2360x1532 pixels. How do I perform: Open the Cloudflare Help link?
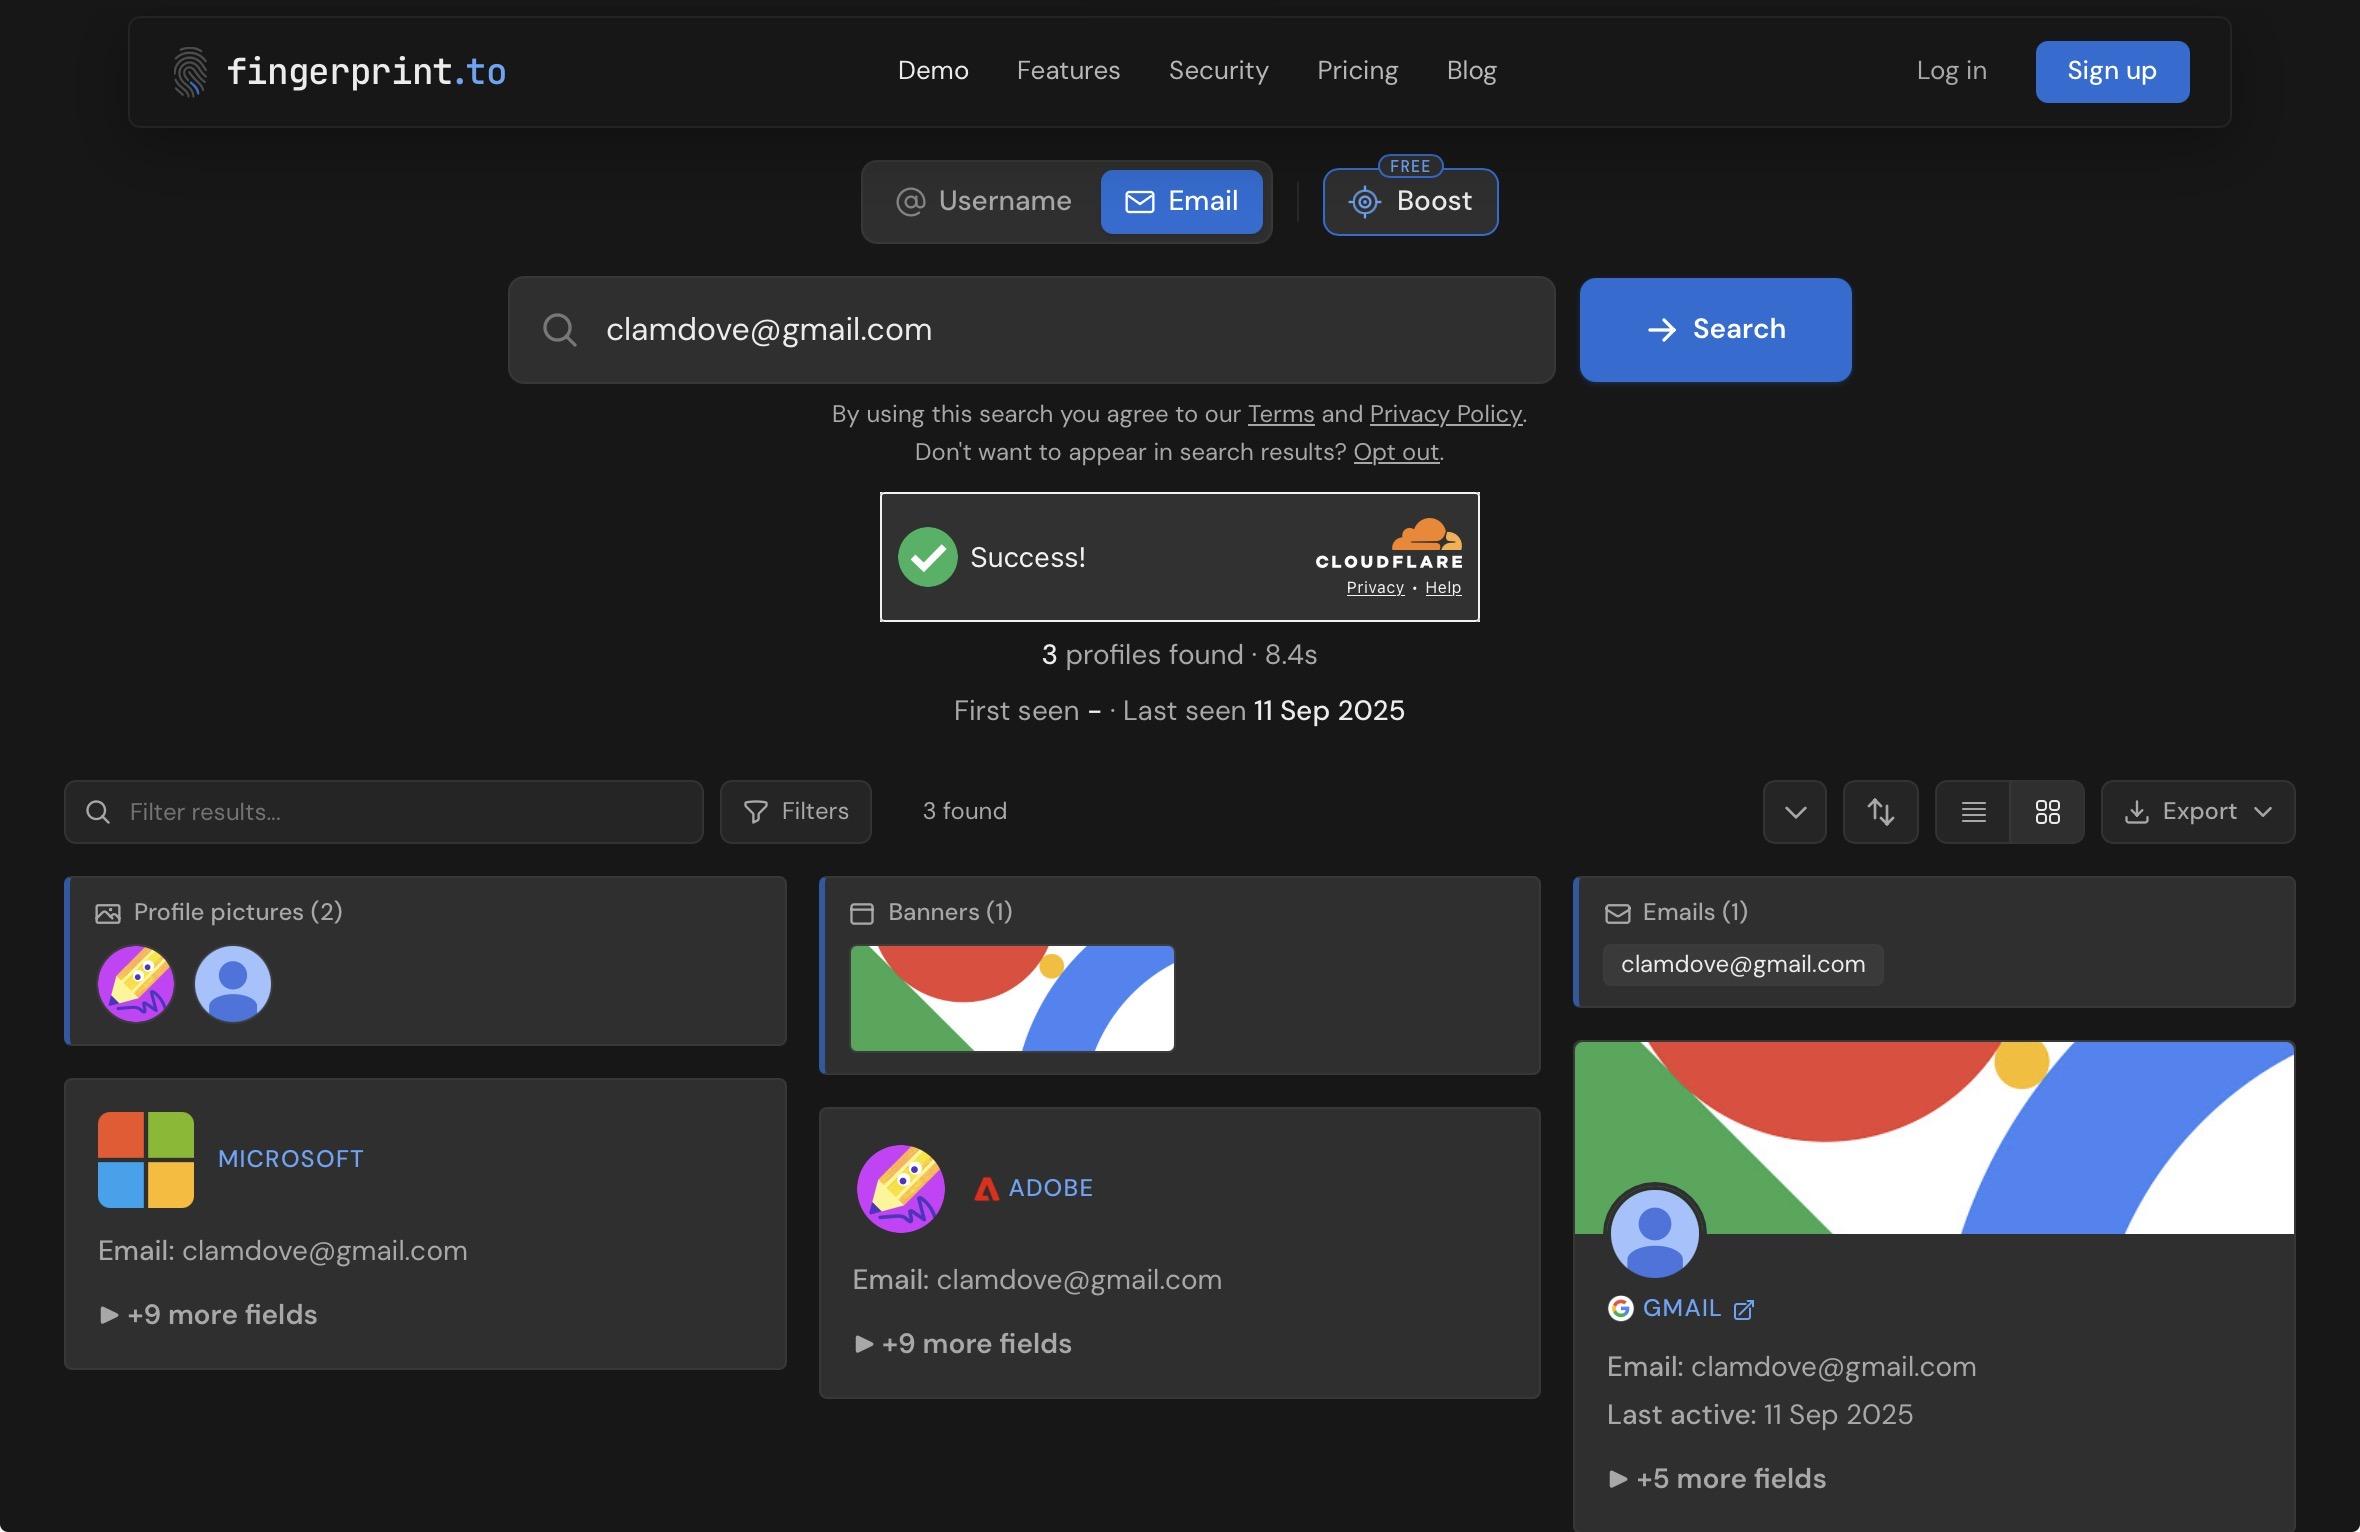(1443, 588)
